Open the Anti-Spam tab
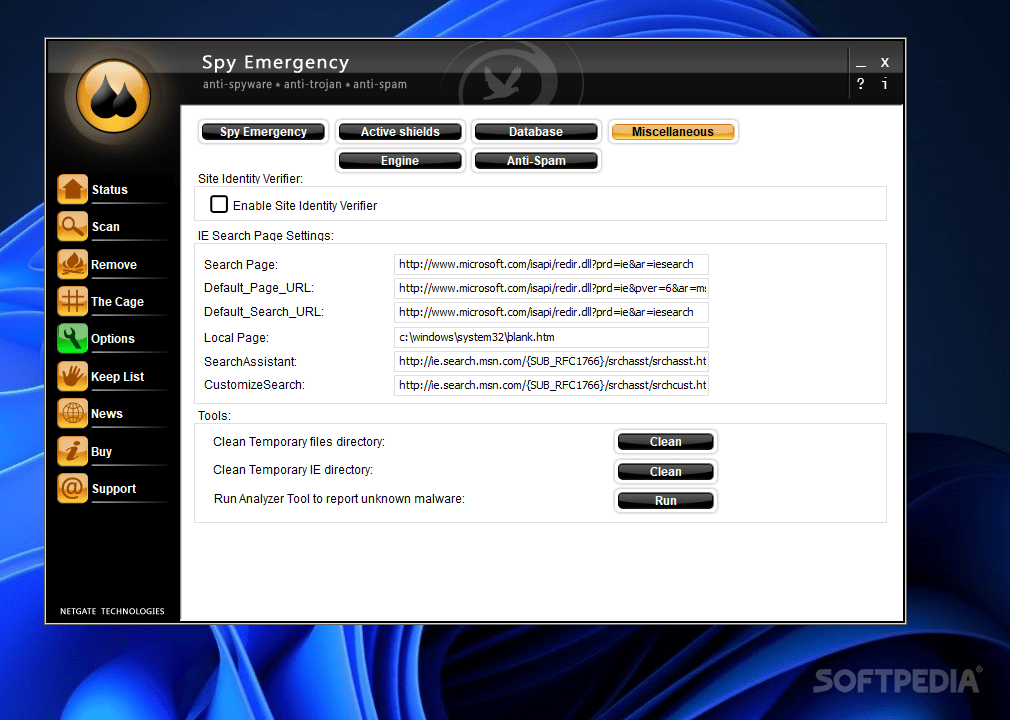Viewport: 1010px width, 720px height. (536, 160)
